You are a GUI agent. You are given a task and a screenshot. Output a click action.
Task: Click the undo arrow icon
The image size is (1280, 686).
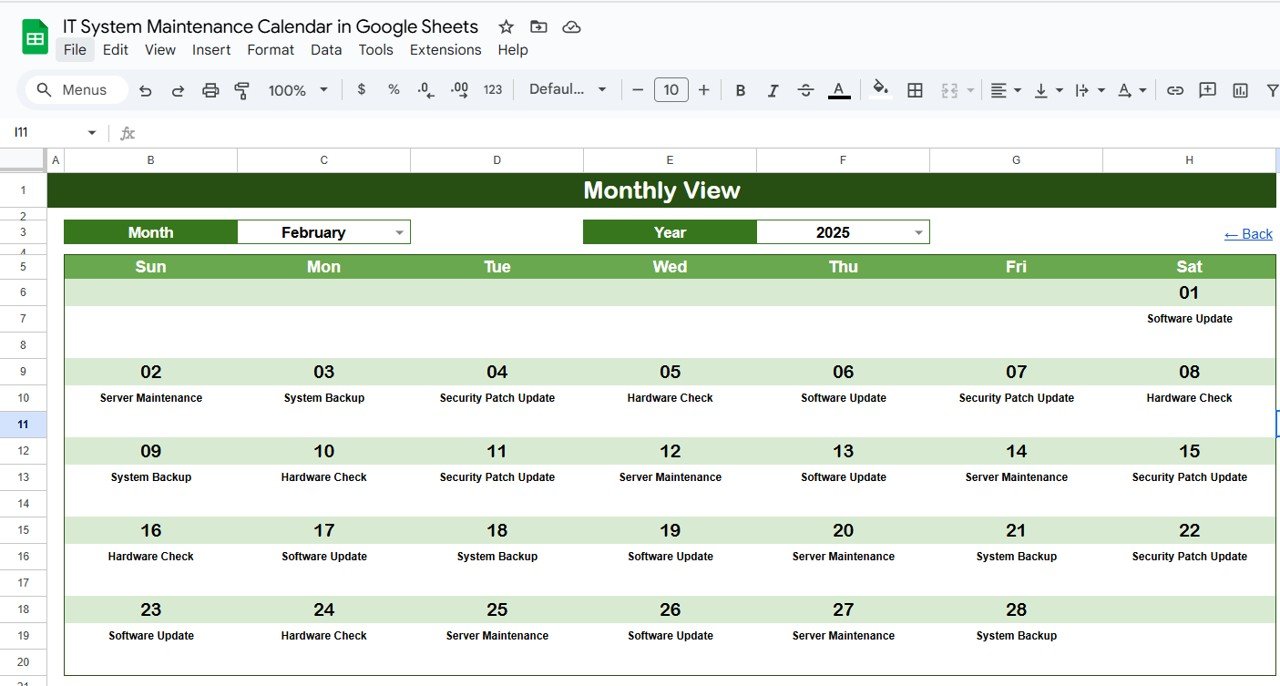coord(145,90)
